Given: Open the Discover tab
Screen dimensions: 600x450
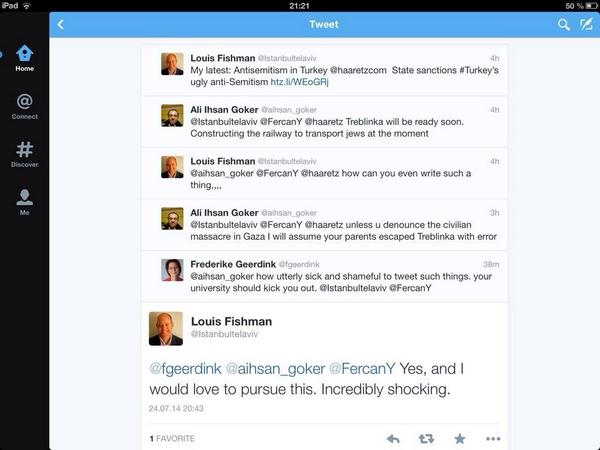Looking at the screenshot, I should 24,154.
